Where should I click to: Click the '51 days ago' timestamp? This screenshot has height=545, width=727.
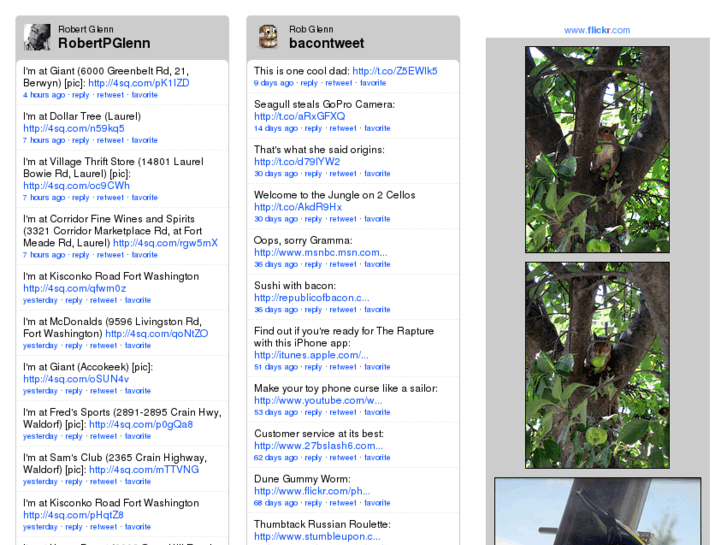pos(276,367)
